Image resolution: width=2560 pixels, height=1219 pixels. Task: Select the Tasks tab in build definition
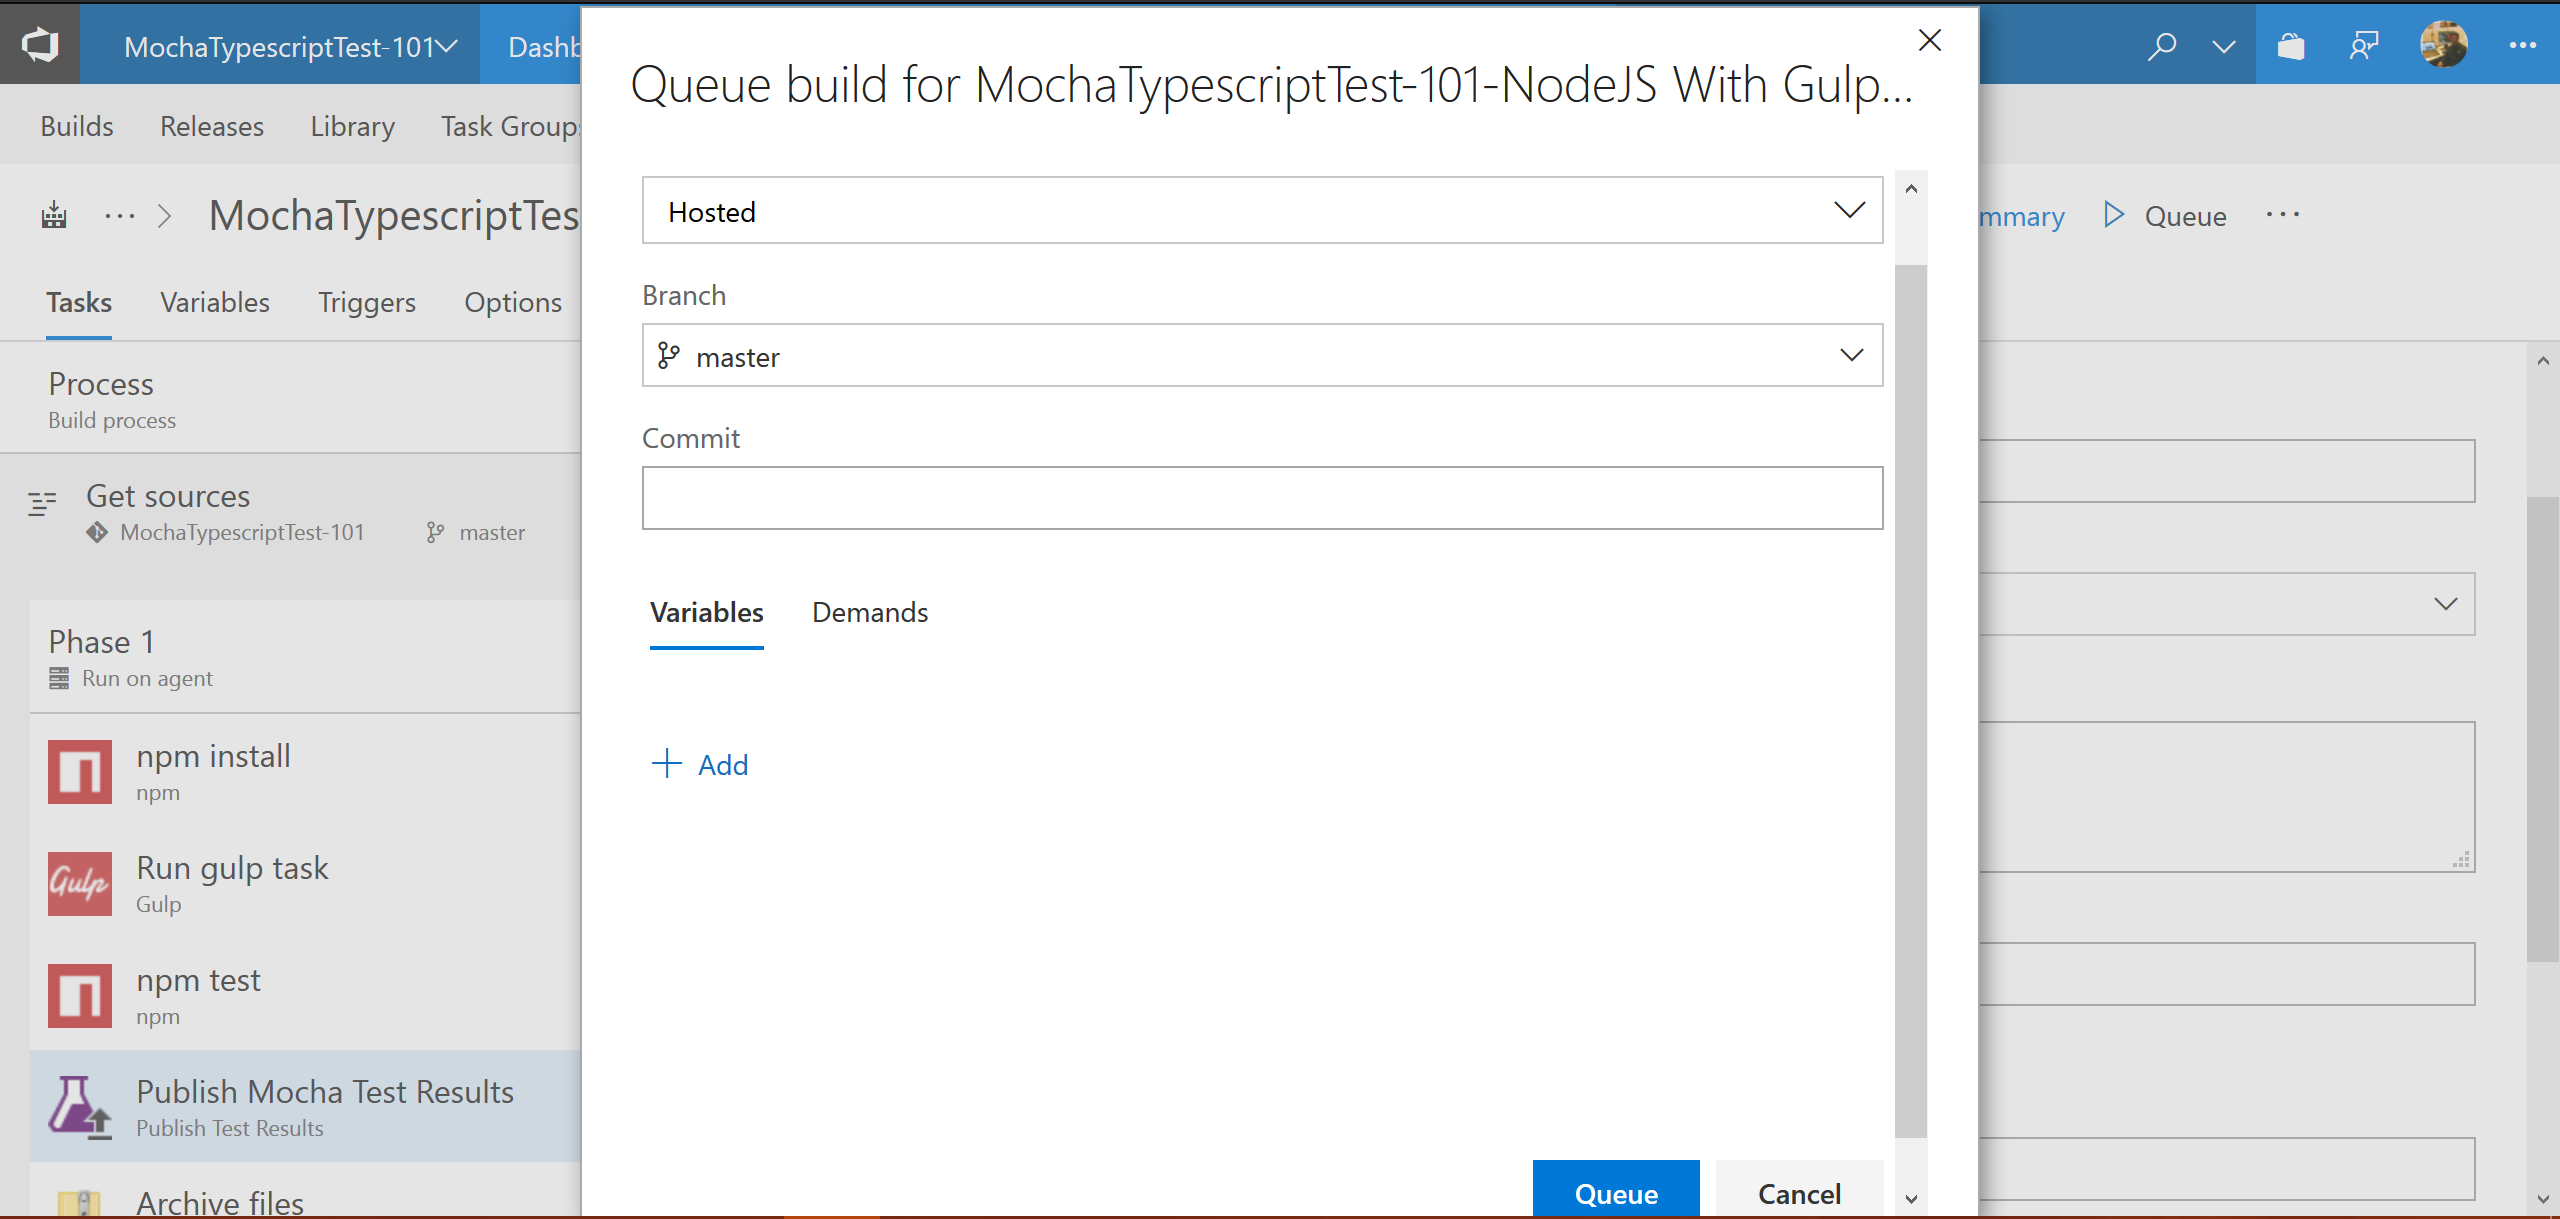78,300
